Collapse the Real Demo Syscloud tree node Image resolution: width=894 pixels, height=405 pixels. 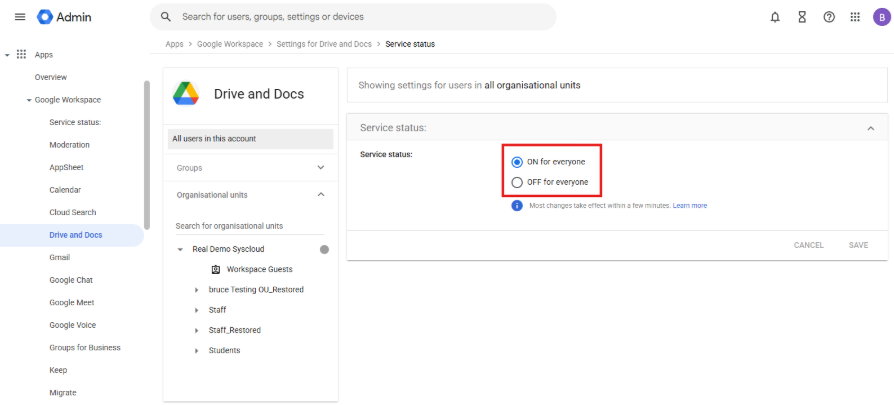(180, 250)
